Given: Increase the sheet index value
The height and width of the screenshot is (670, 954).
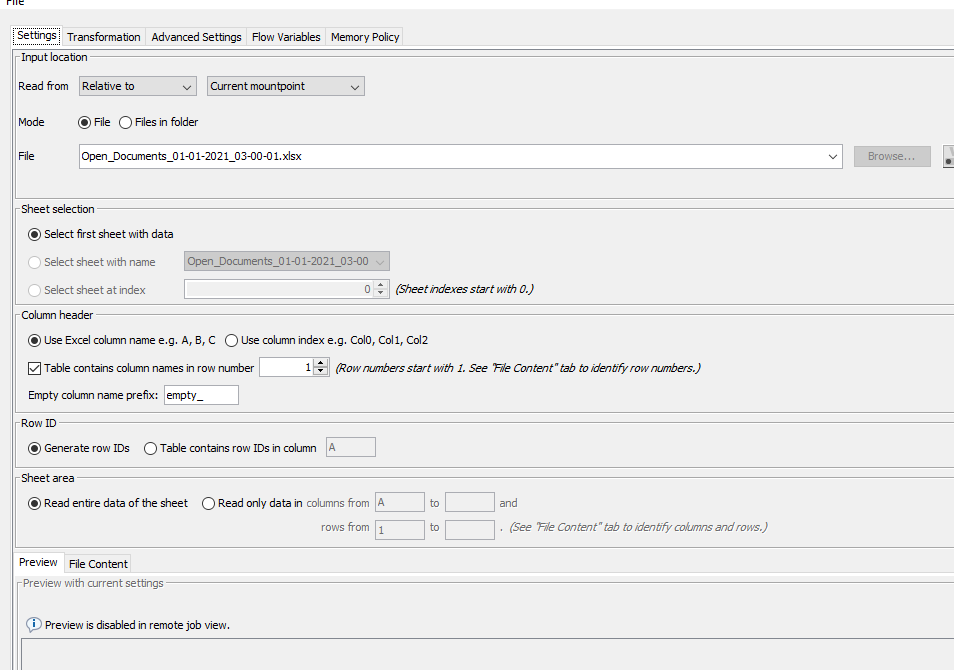Looking at the screenshot, I should (381, 285).
